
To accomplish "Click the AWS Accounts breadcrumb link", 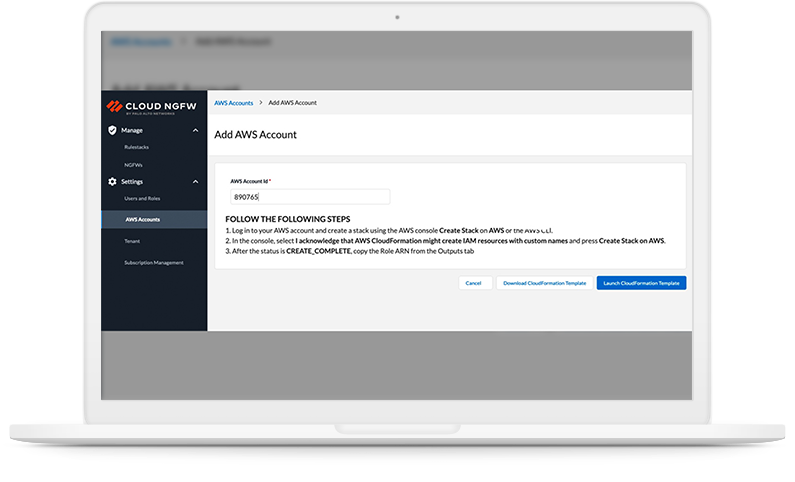I will pos(233,103).
